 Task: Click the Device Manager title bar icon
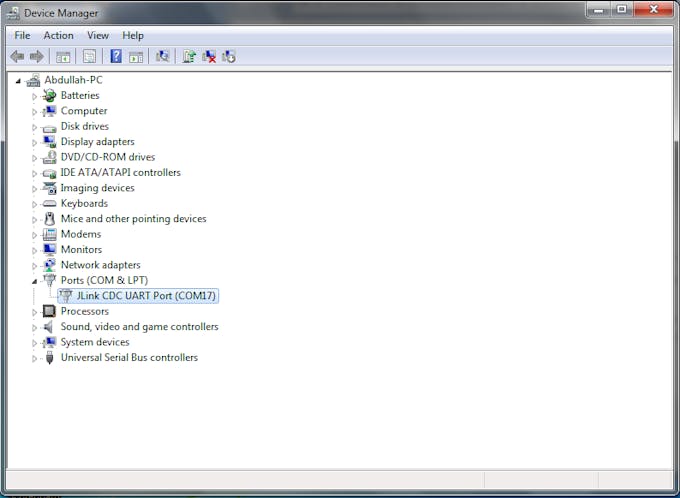(x=13, y=13)
